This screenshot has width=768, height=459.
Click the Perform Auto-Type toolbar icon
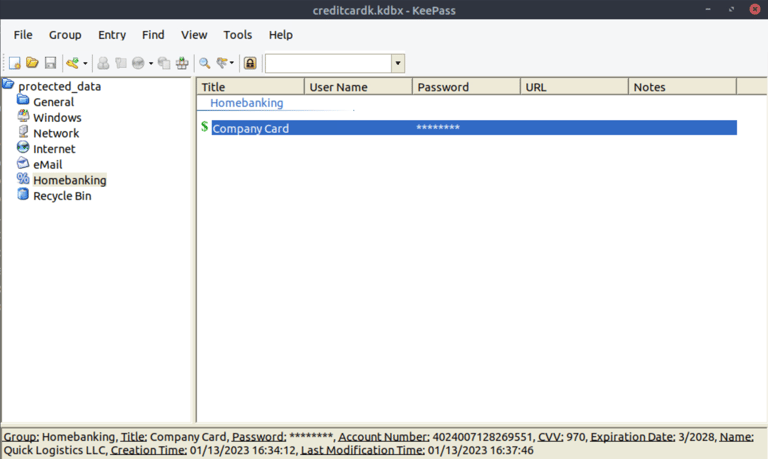click(182, 63)
